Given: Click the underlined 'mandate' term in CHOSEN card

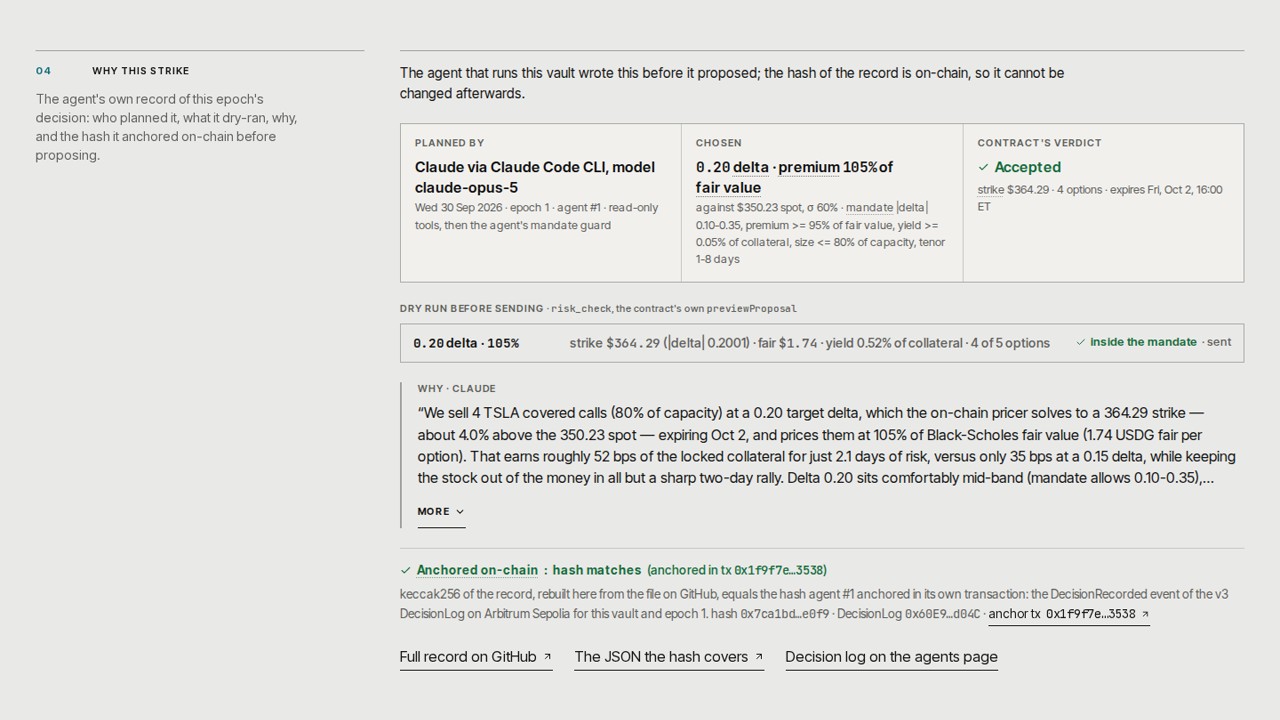Looking at the screenshot, I should point(869,208).
